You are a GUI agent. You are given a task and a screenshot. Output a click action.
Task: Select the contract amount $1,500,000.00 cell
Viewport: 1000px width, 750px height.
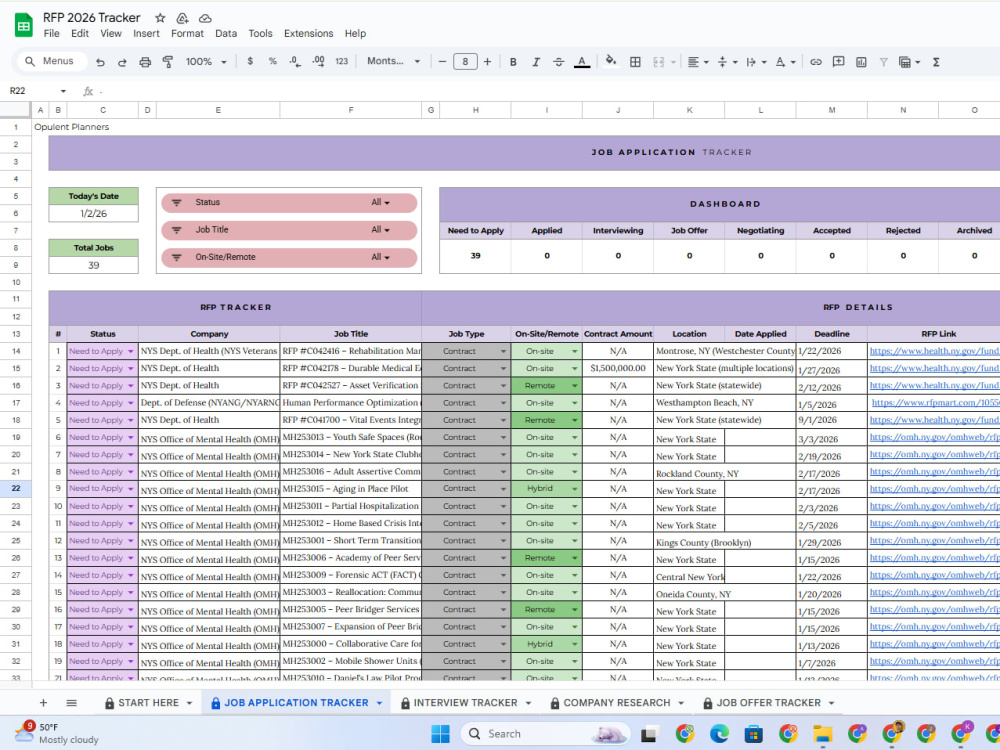(x=617, y=369)
